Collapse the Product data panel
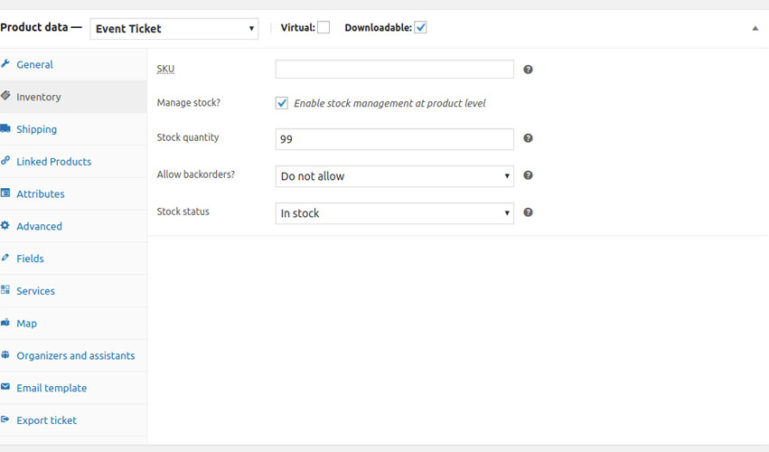769x452 pixels. pos(755,29)
